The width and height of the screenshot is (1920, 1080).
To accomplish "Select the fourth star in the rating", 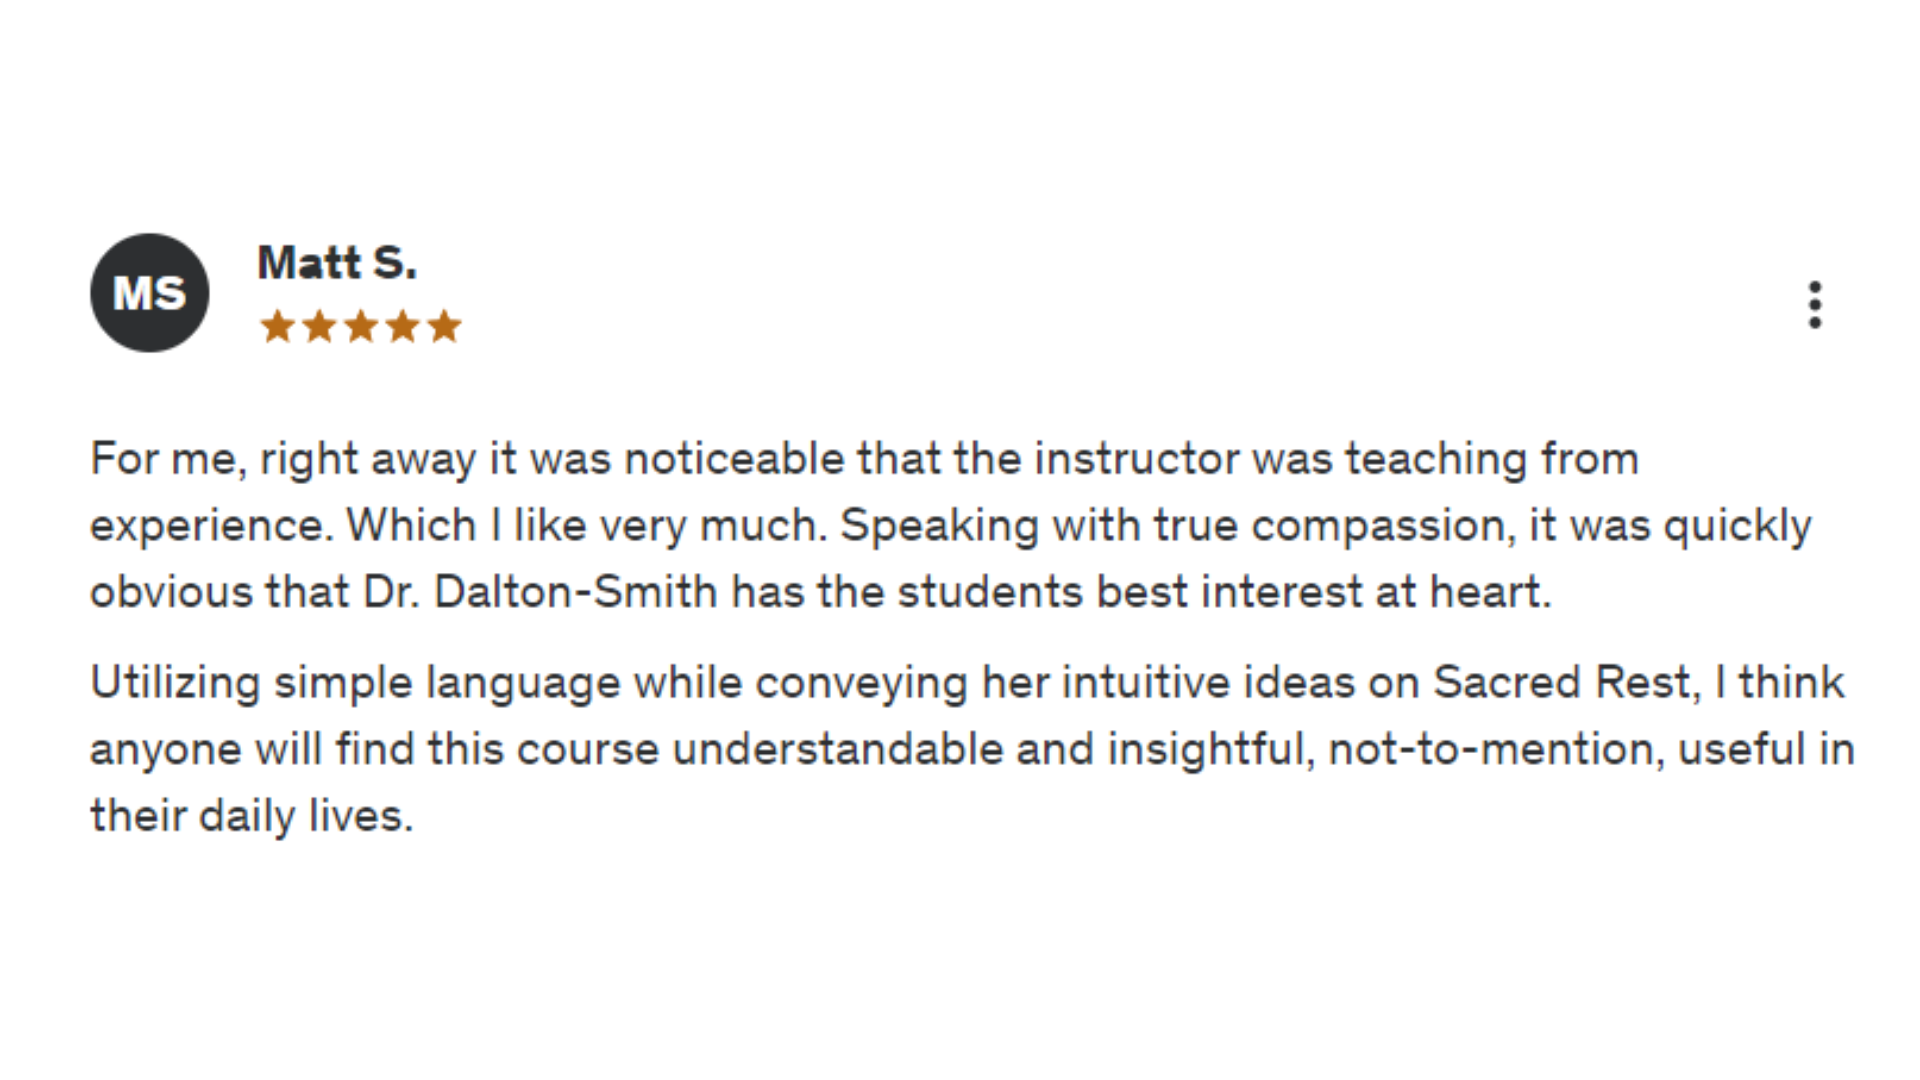I will (403, 326).
